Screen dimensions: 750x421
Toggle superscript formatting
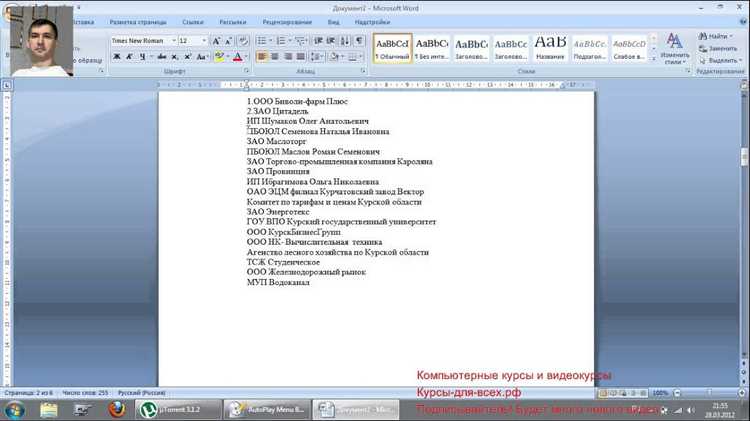[188, 57]
